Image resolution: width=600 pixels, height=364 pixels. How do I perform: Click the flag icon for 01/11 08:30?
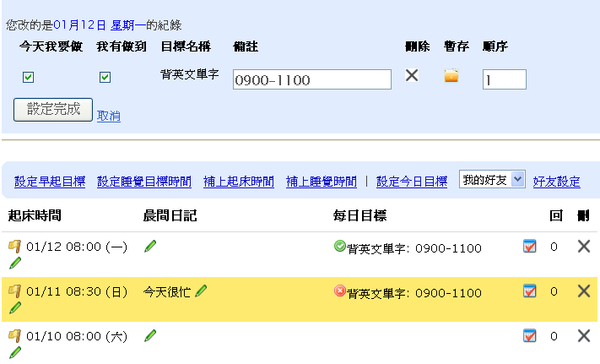[15, 291]
